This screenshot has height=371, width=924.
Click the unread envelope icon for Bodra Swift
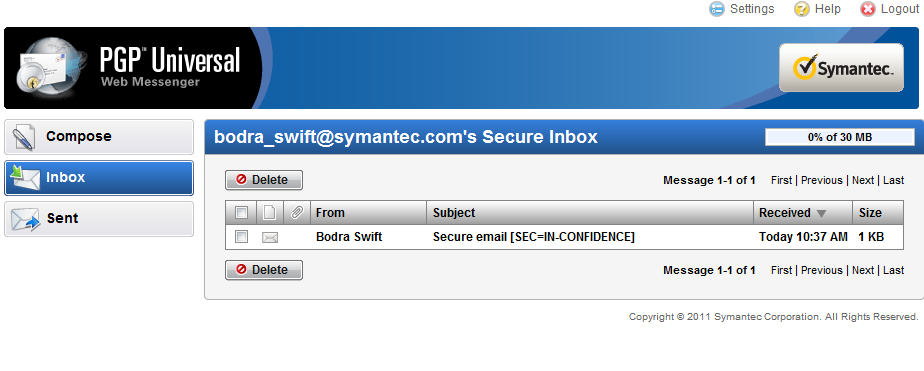coord(270,237)
